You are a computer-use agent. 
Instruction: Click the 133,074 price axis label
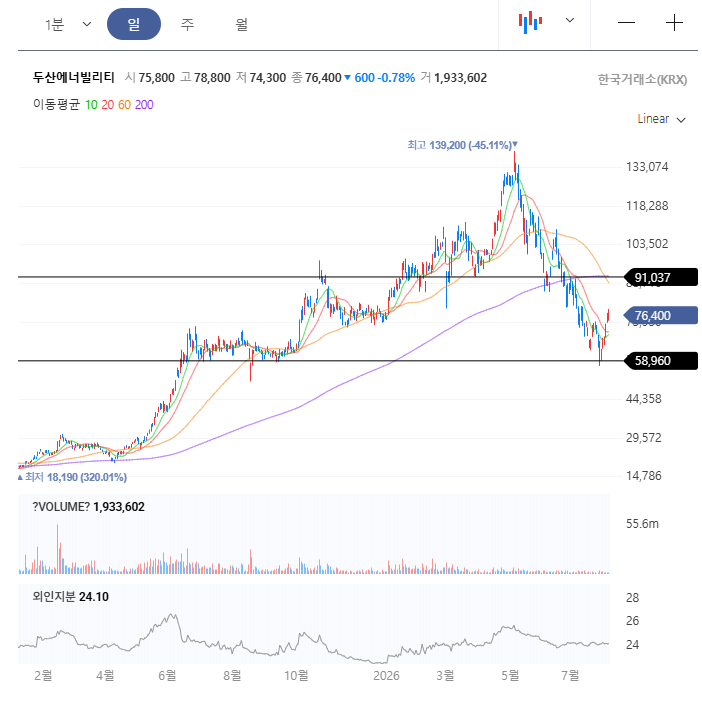click(x=647, y=167)
